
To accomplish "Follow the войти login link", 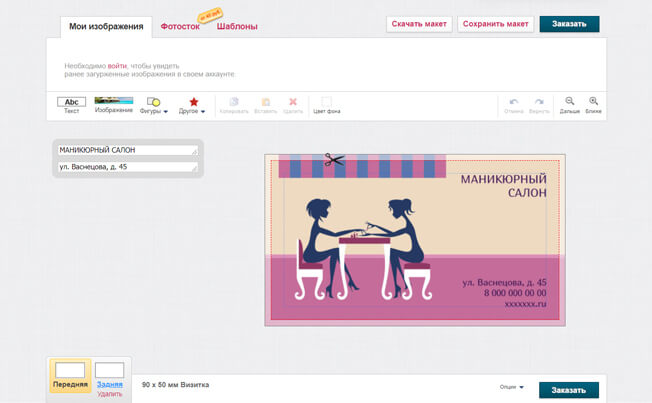I will click(x=117, y=66).
